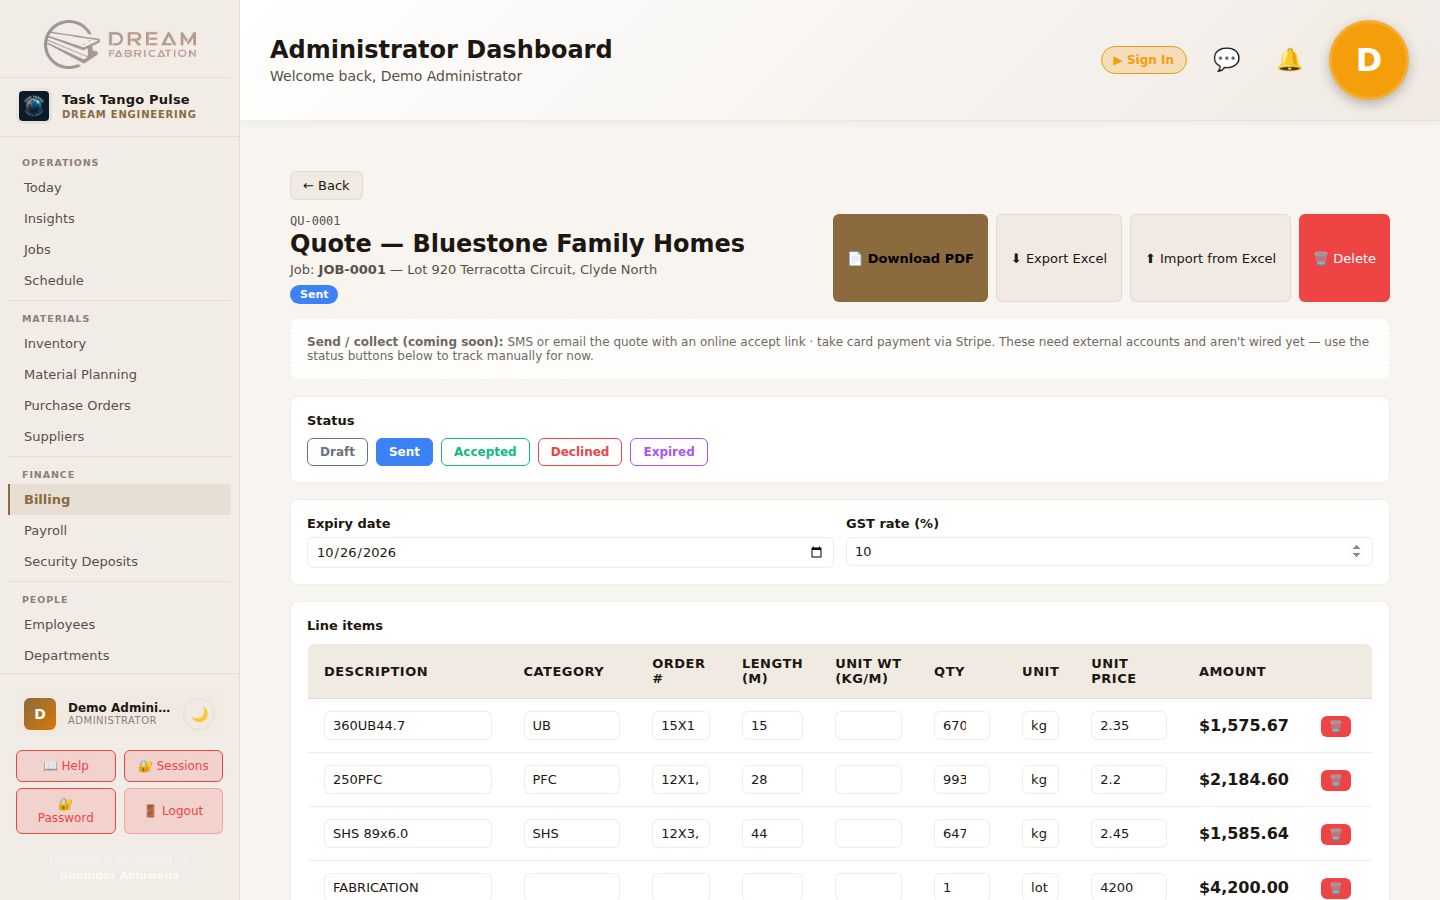Click the Sign In button
Viewport: 1440px width, 900px height.
tap(1144, 60)
